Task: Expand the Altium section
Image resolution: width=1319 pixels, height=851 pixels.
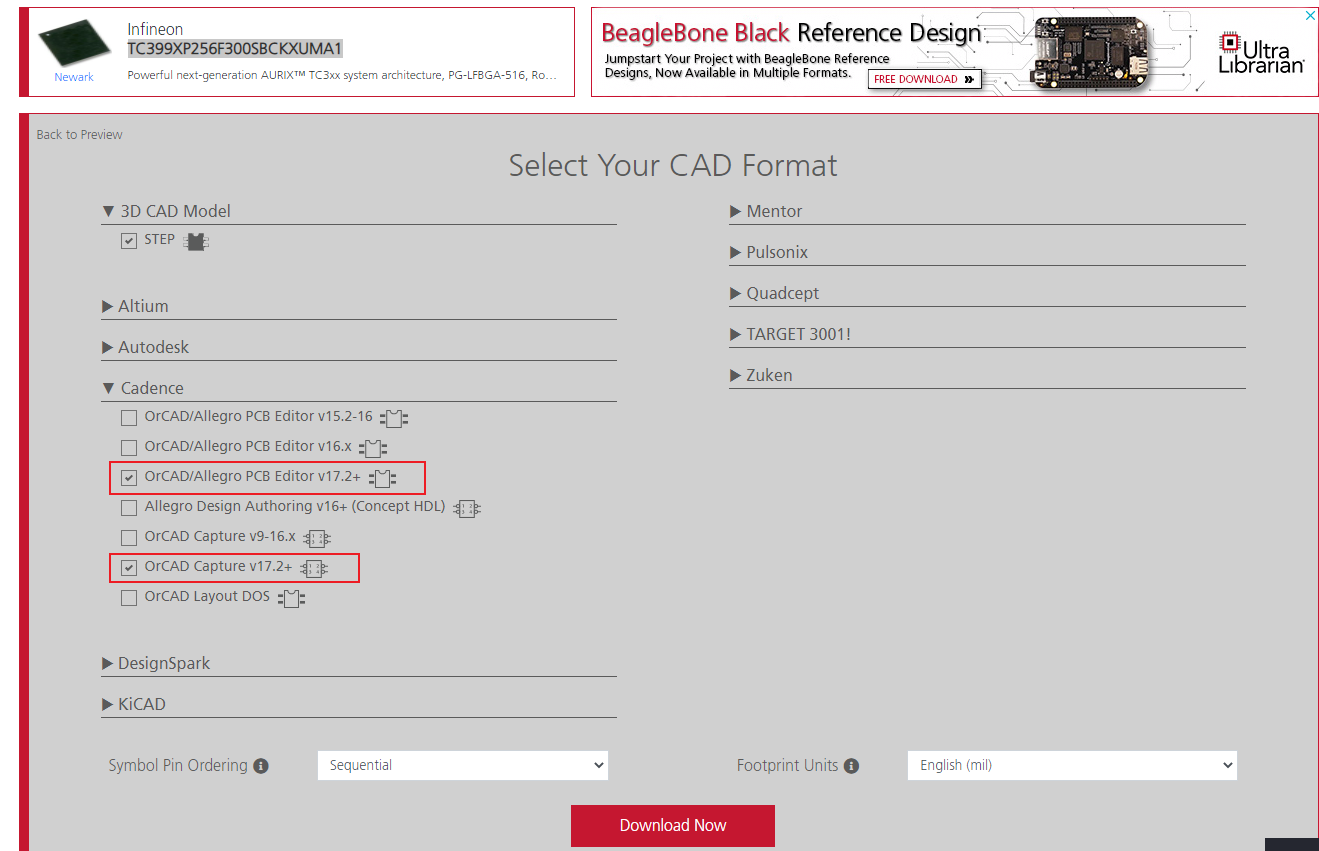Action: pyautogui.click(x=140, y=306)
